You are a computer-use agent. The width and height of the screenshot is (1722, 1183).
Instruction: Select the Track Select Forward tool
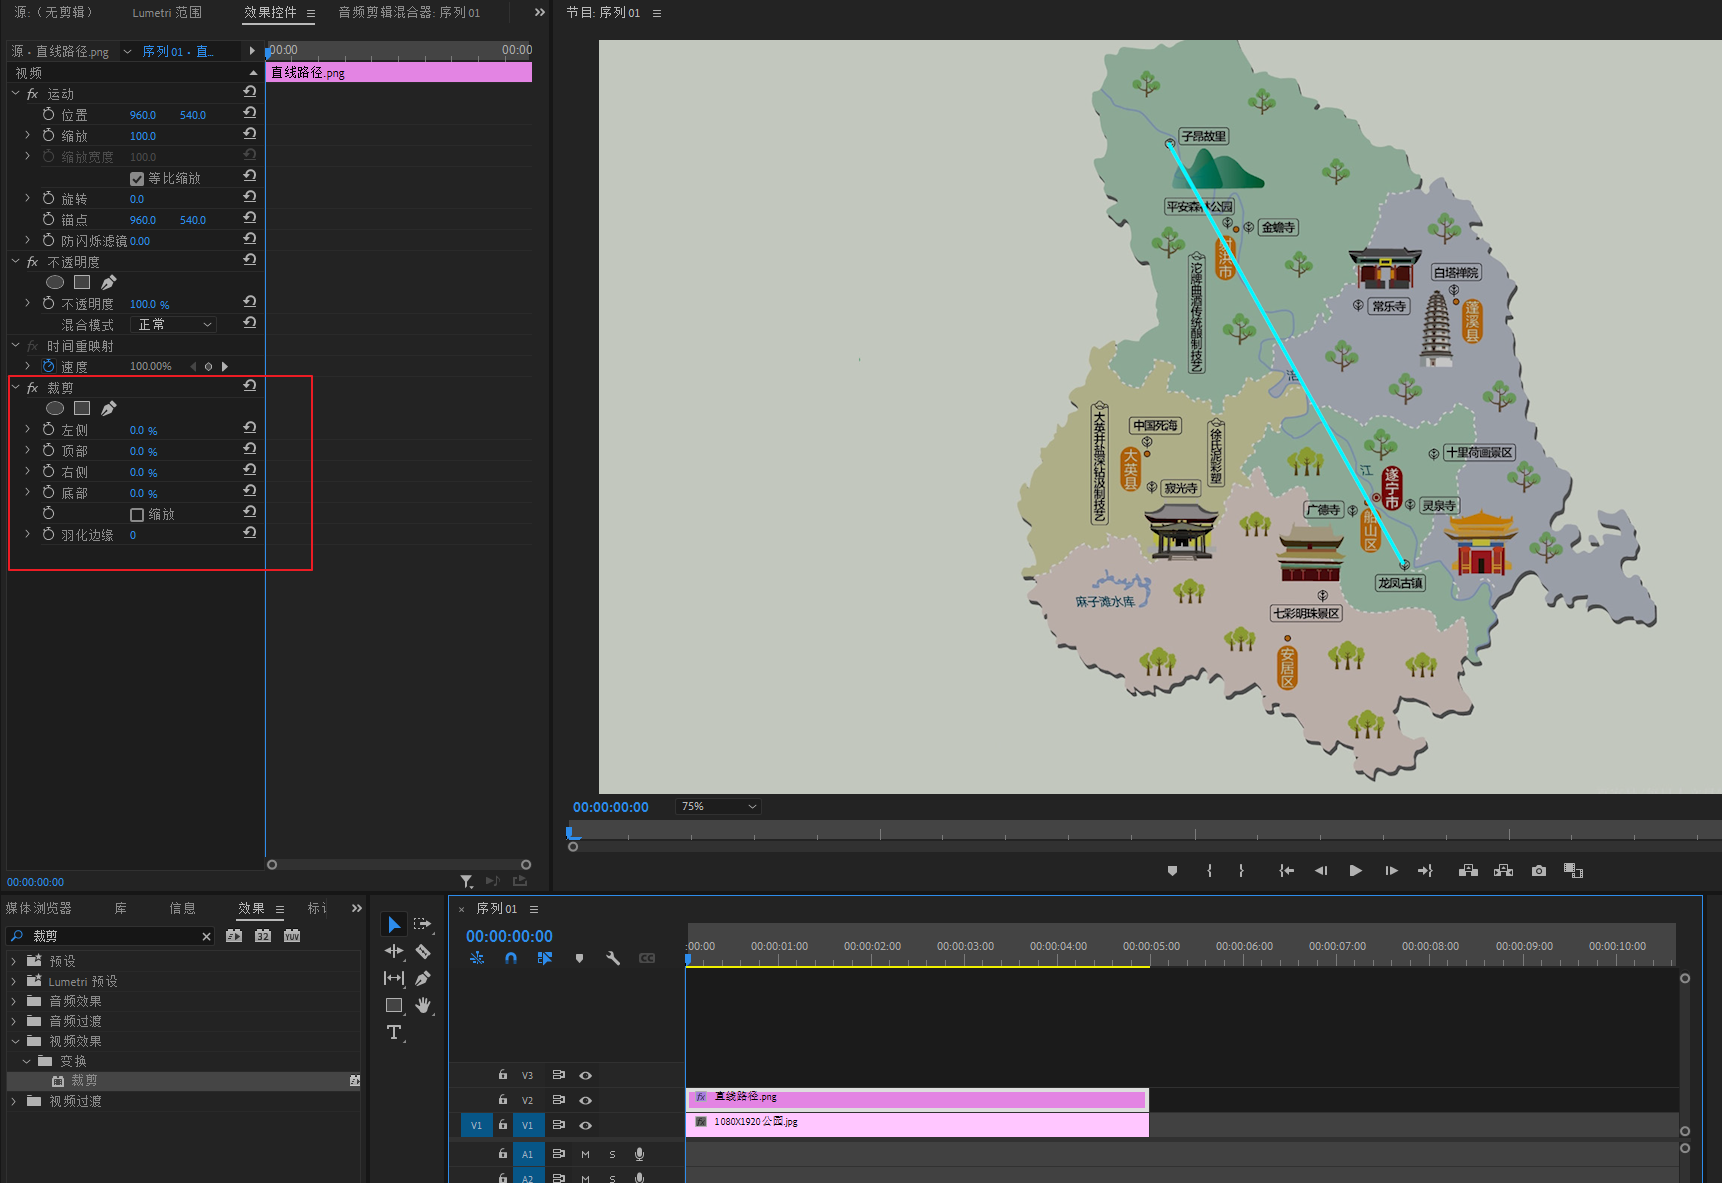422,925
